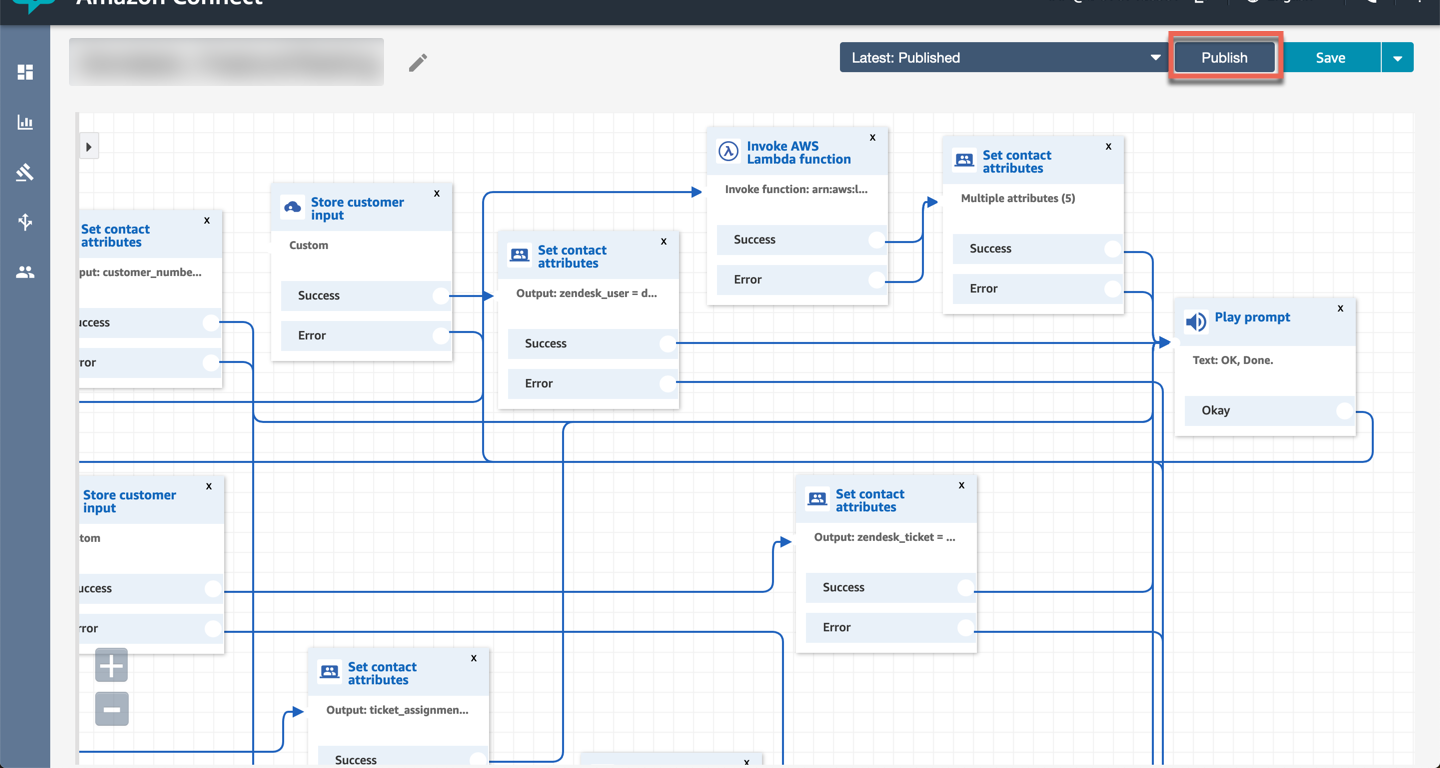The image size is (1440, 768).
Task: Remove the Invoke AWS Lambda function block
Action: pyautogui.click(x=872, y=138)
